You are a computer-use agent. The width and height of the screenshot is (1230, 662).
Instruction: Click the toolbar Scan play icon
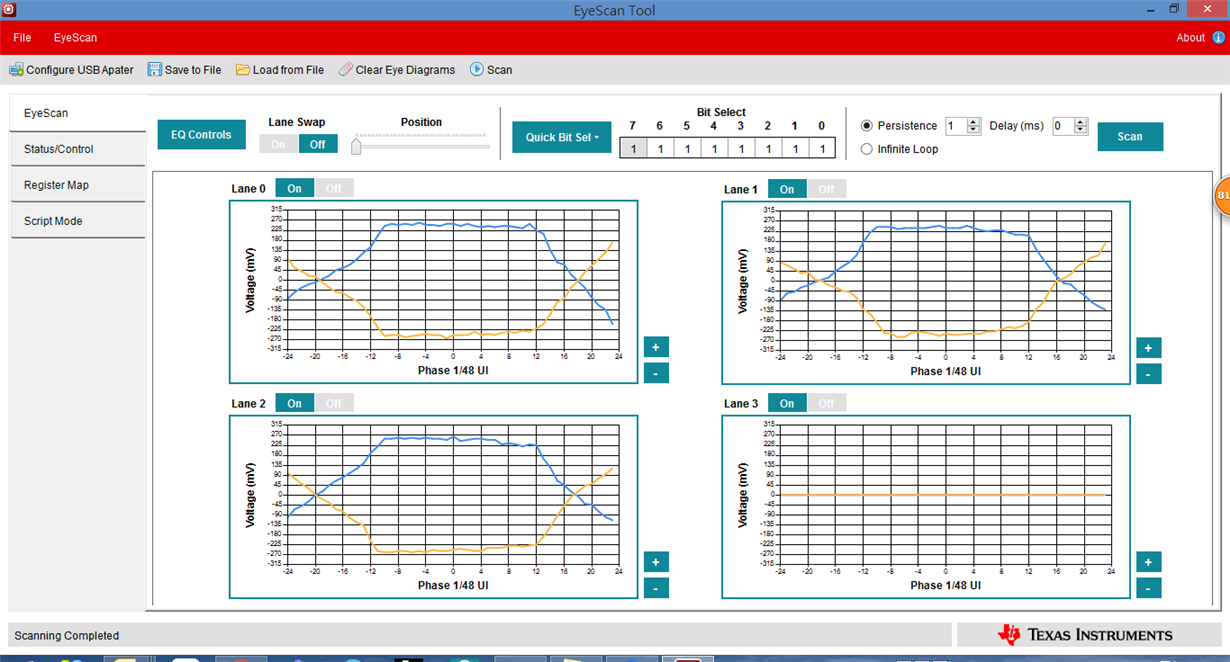477,70
